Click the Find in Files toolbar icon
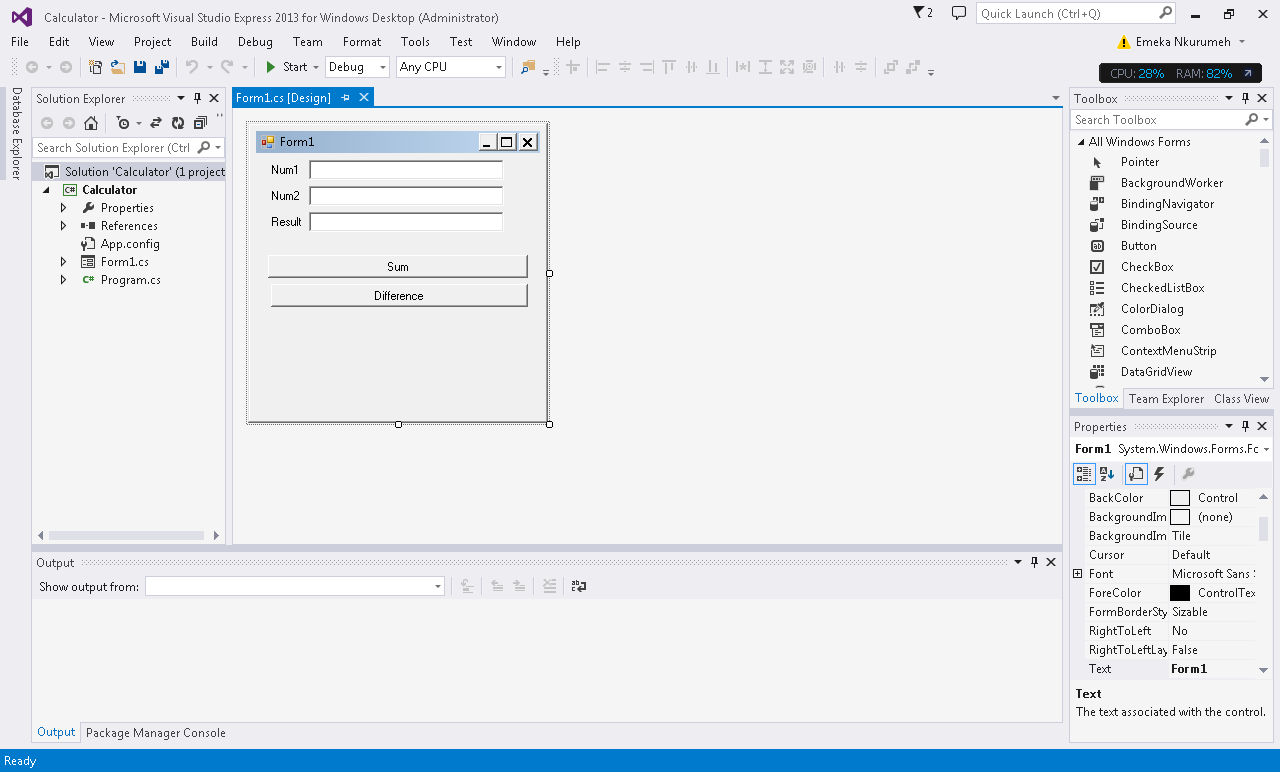 click(528, 67)
